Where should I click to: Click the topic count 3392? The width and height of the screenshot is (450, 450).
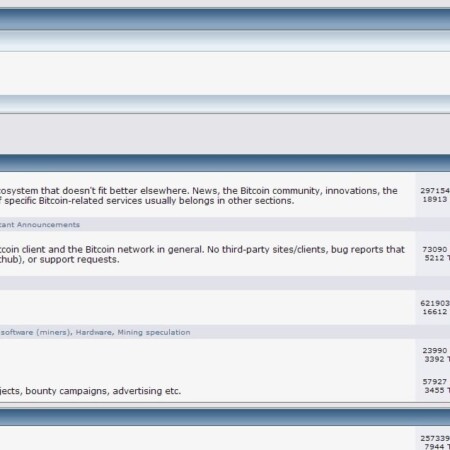coord(434,359)
